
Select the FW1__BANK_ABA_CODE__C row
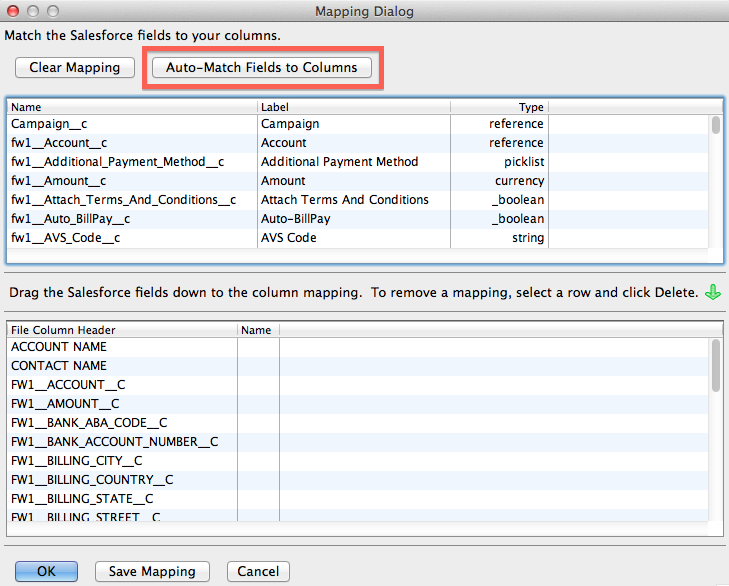pyautogui.click(x=358, y=423)
